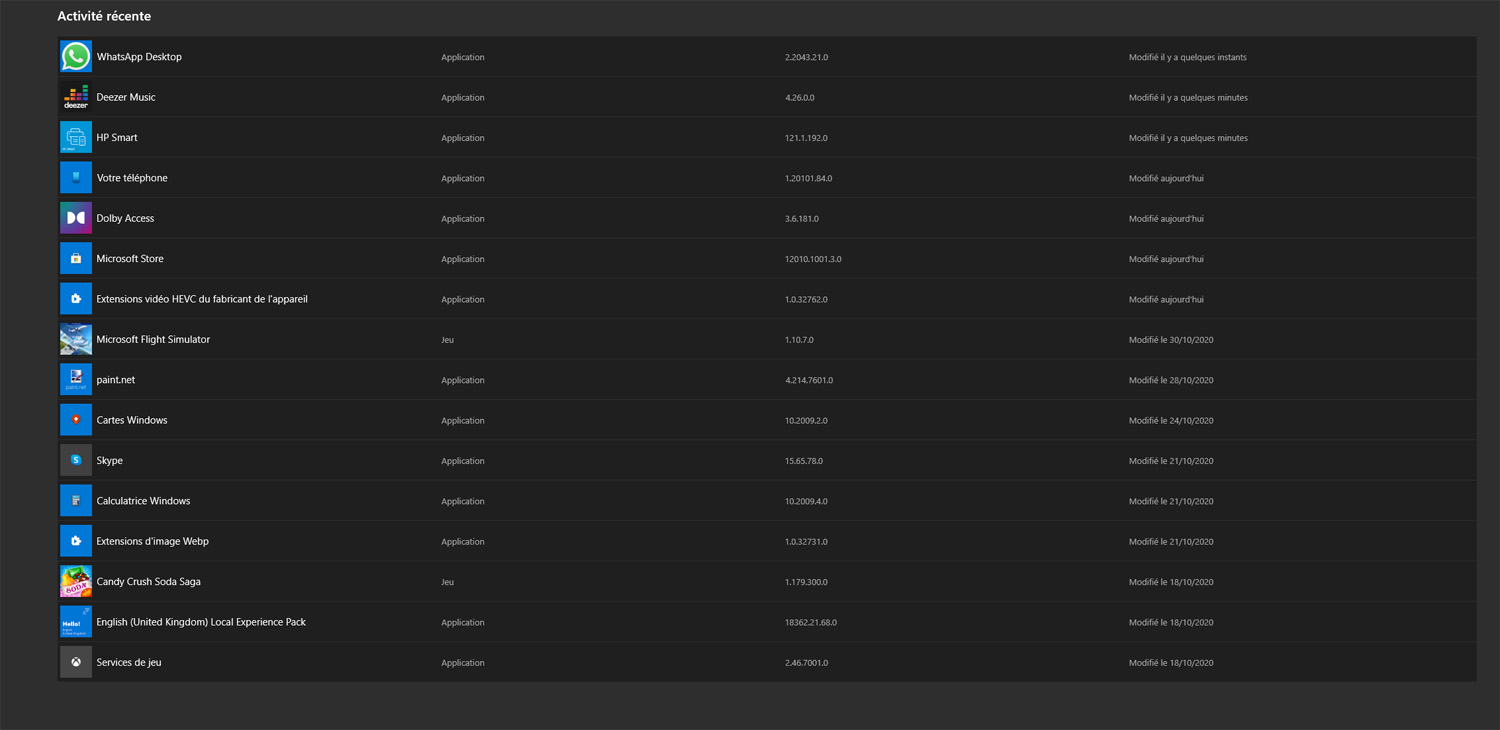
Task: Click modified date in Services de jeu row
Action: 1171,662
